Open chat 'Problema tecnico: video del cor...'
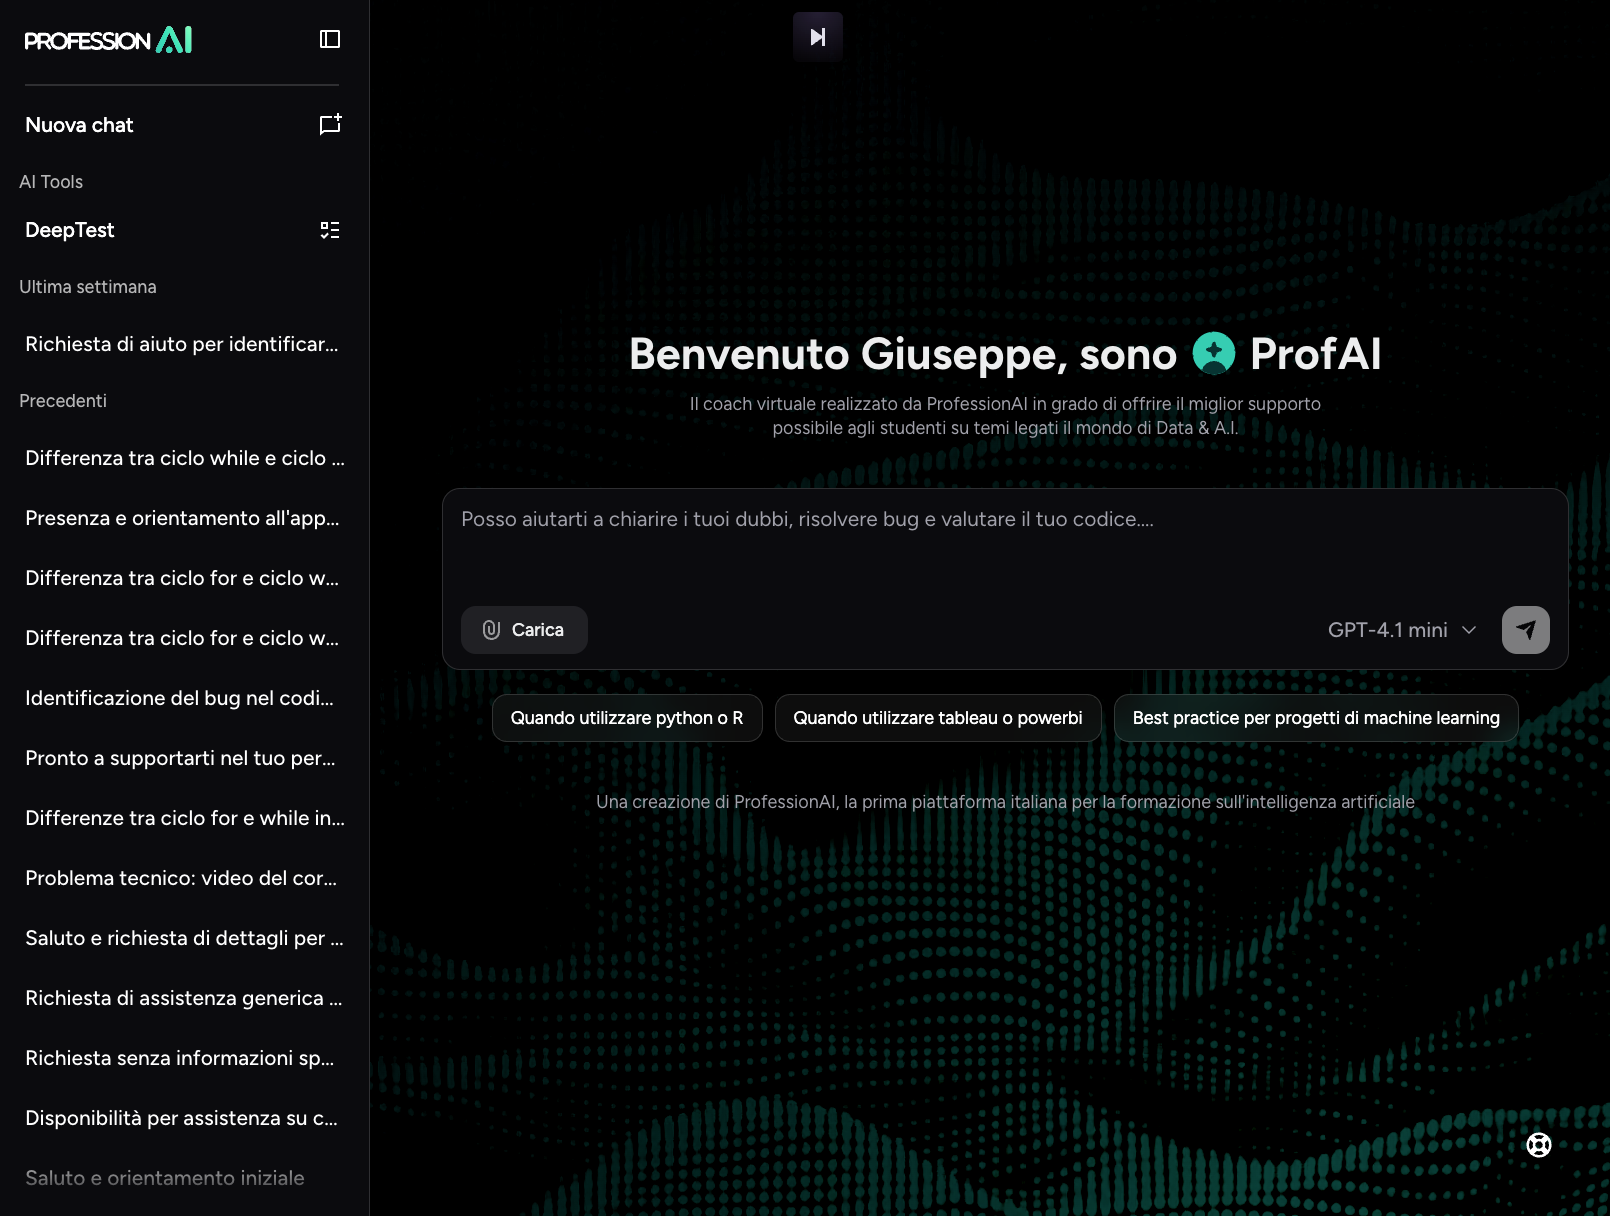The height and width of the screenshot is (1216, 1610). (181, 878)
